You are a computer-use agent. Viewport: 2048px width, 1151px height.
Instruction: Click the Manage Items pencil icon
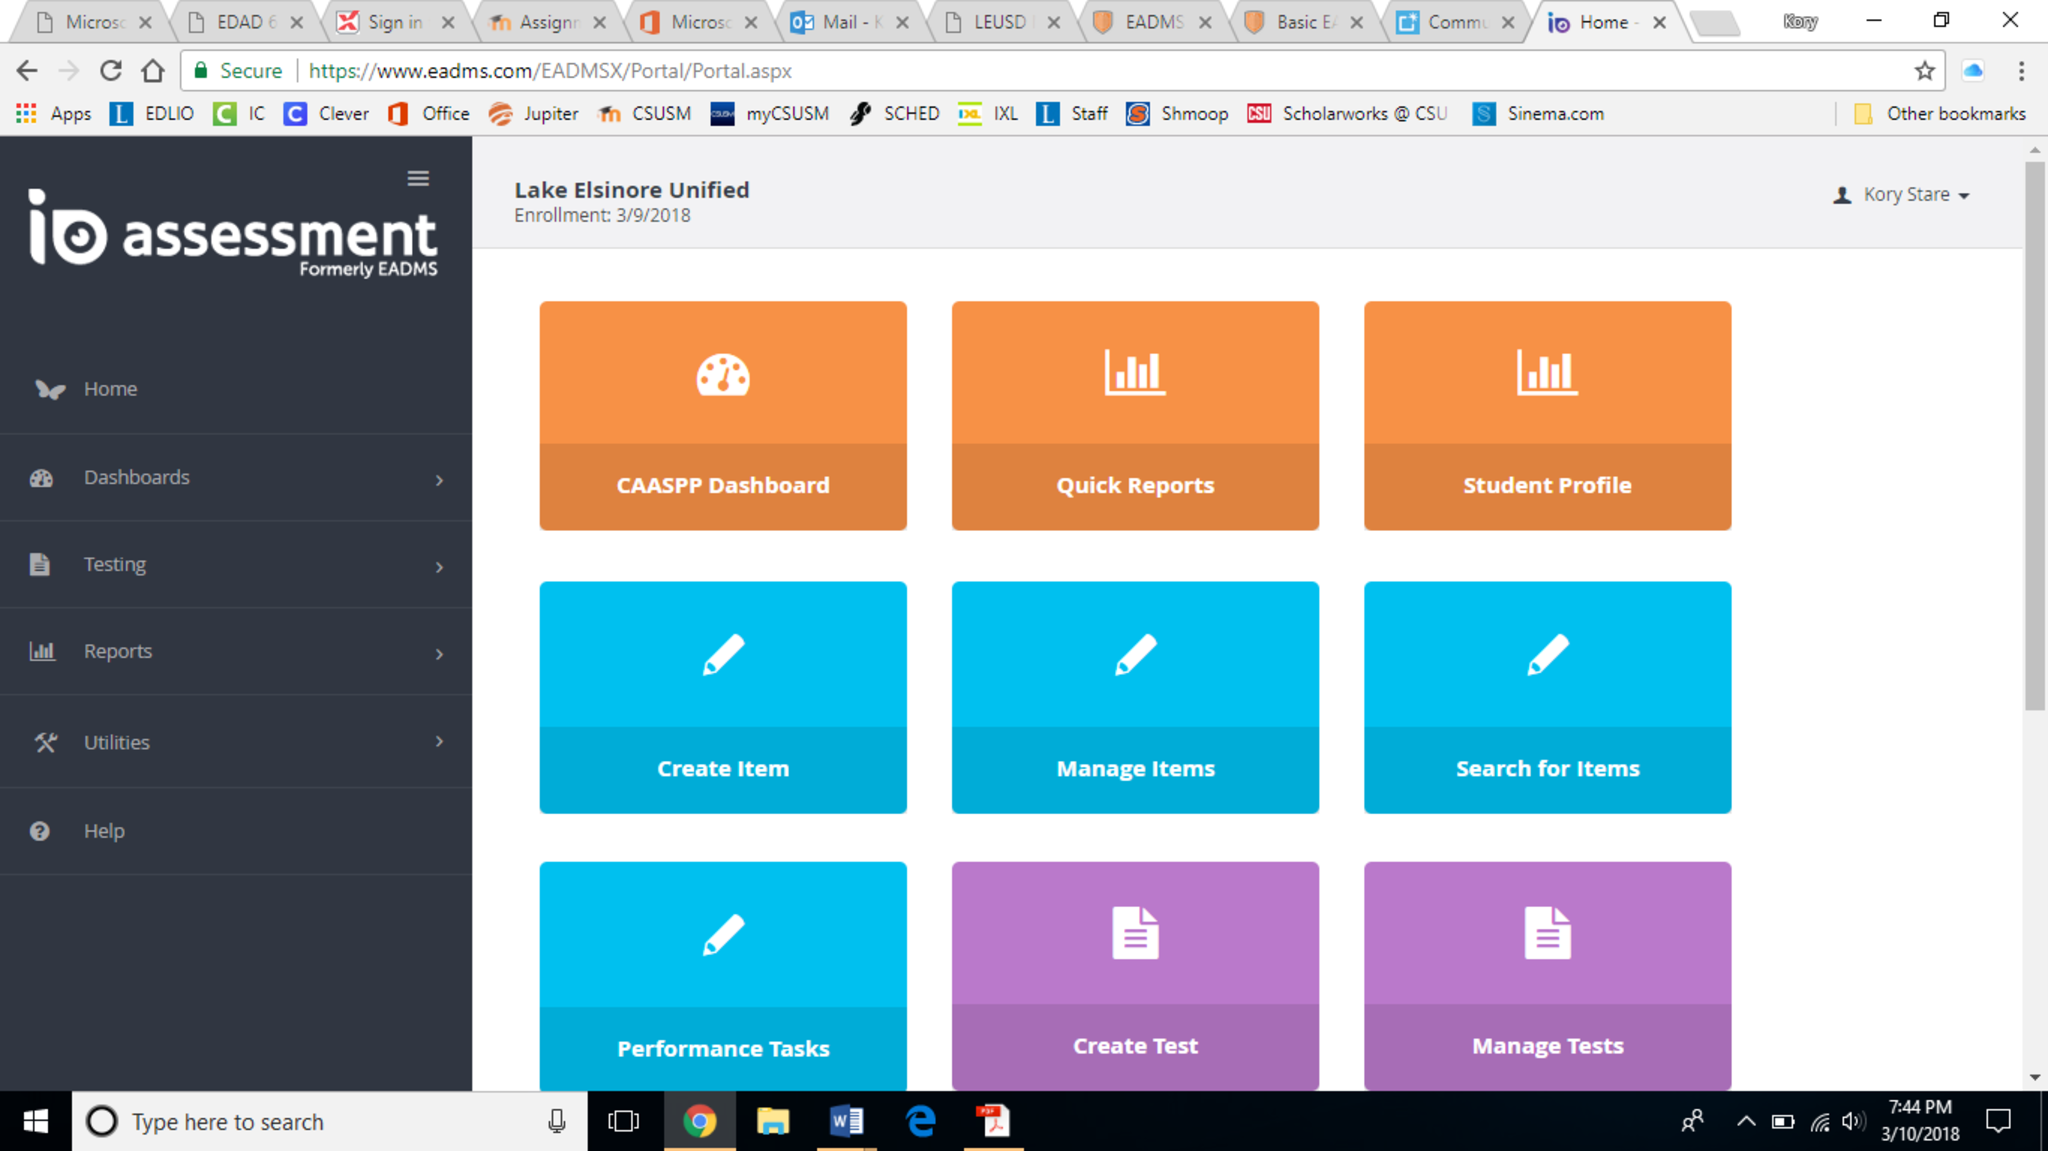click(1135, 656)
